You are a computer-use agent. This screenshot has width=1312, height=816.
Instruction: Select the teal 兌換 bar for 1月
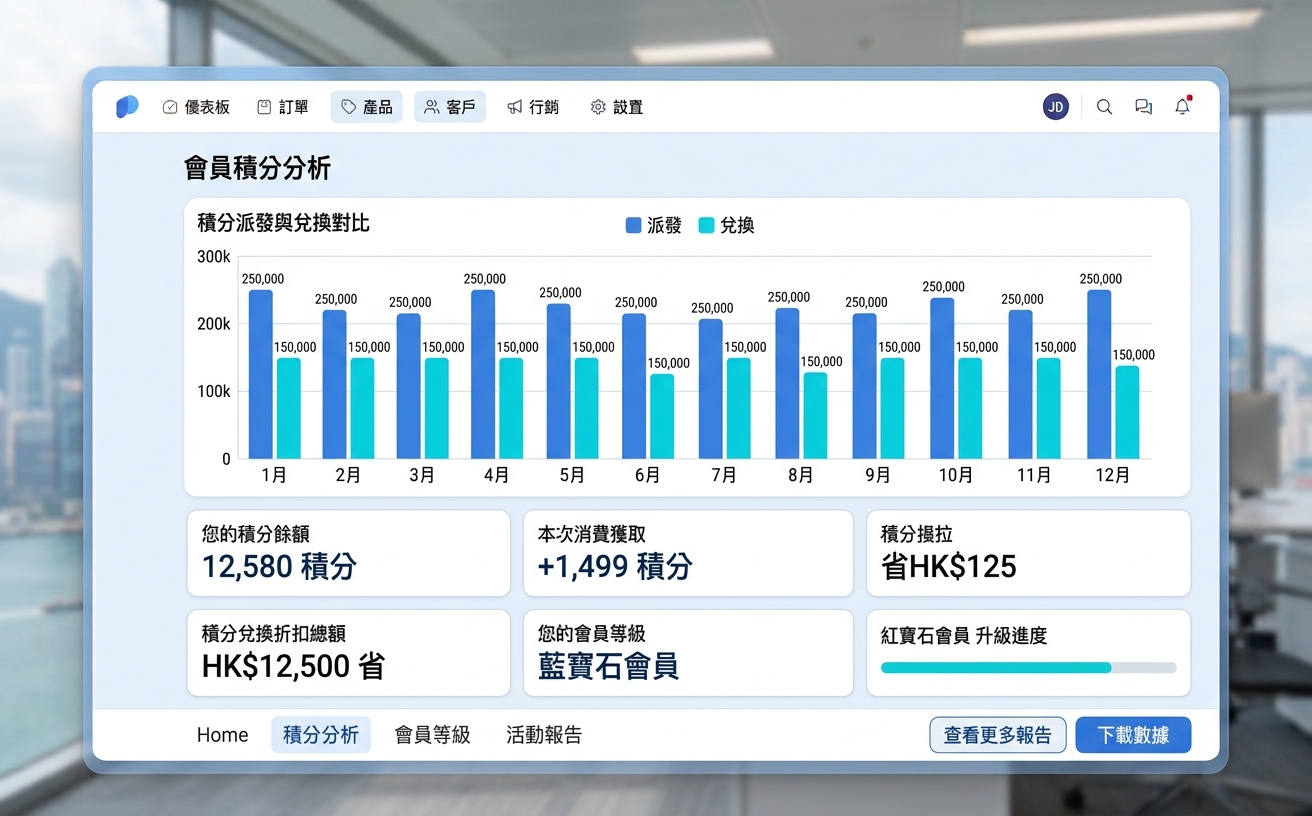pyautogui.click(x=289, y=408)
